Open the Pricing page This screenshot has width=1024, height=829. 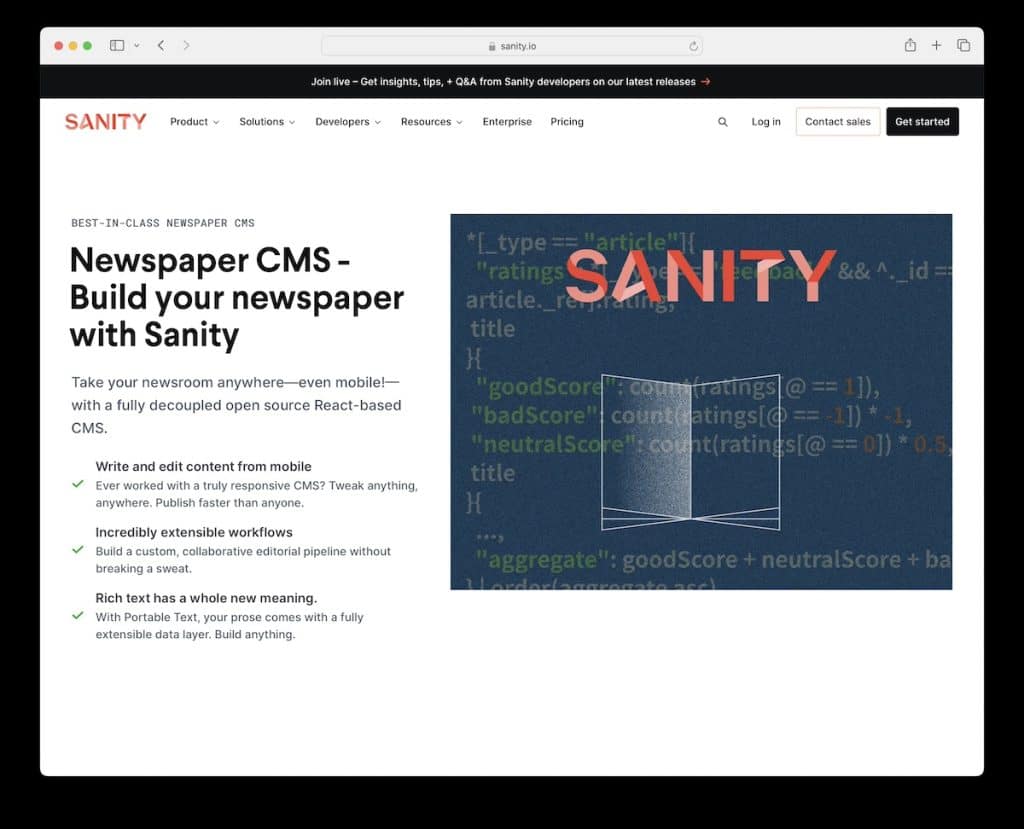567,122
